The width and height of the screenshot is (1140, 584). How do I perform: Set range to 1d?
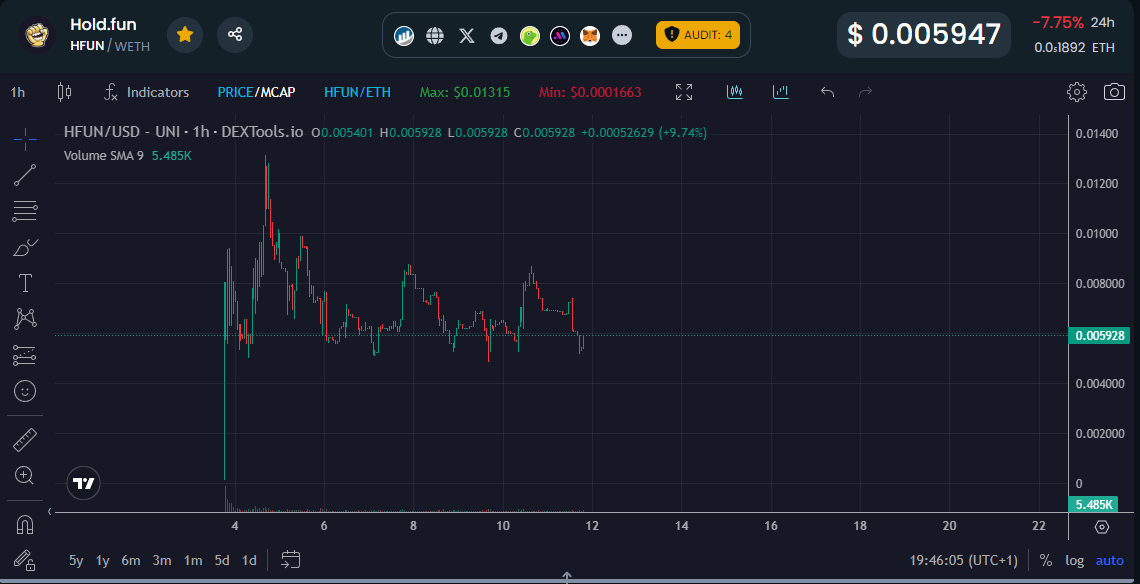249,560
